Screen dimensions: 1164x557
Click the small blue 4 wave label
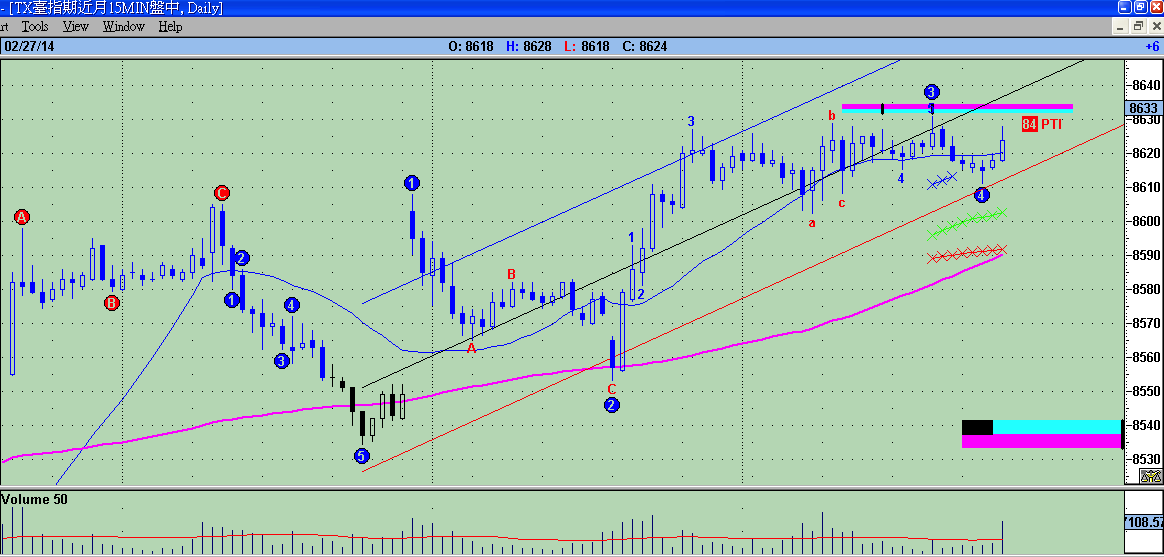coord(900,178)
